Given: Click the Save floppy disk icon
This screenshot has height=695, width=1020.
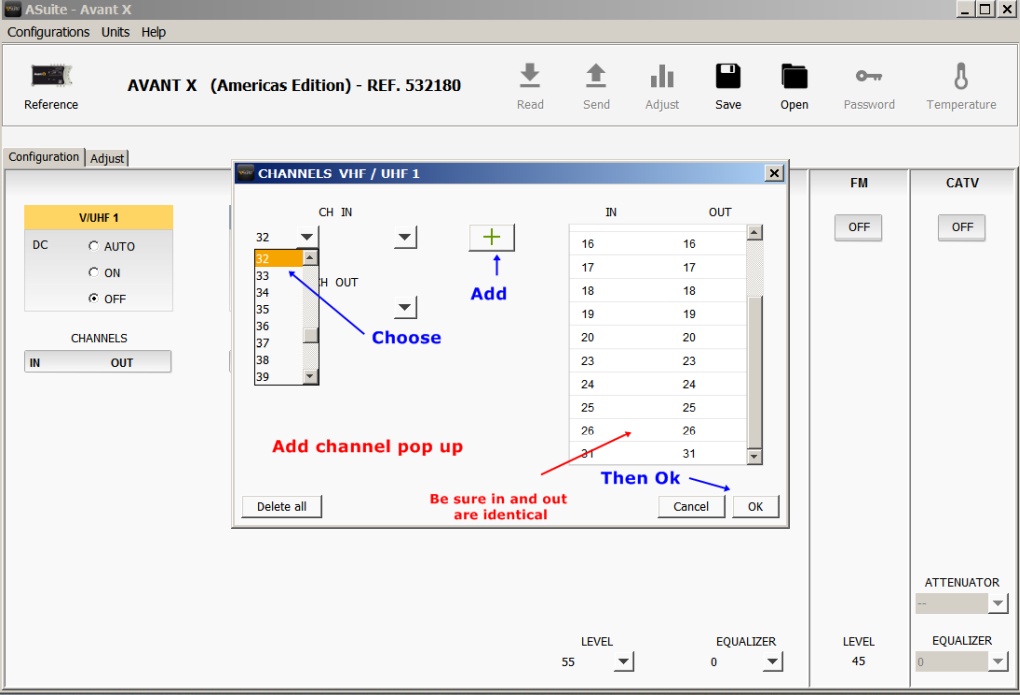Looking at the screenshot, I should tap(728, 77).
